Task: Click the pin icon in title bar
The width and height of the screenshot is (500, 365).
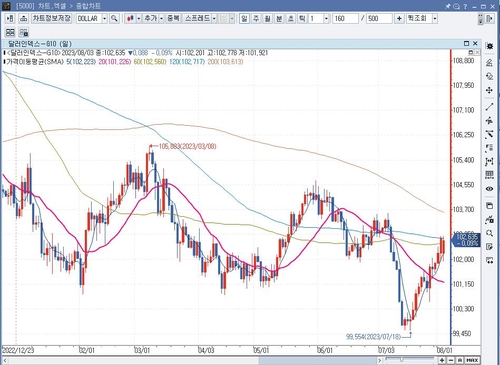Action: [x=448, y=6]
